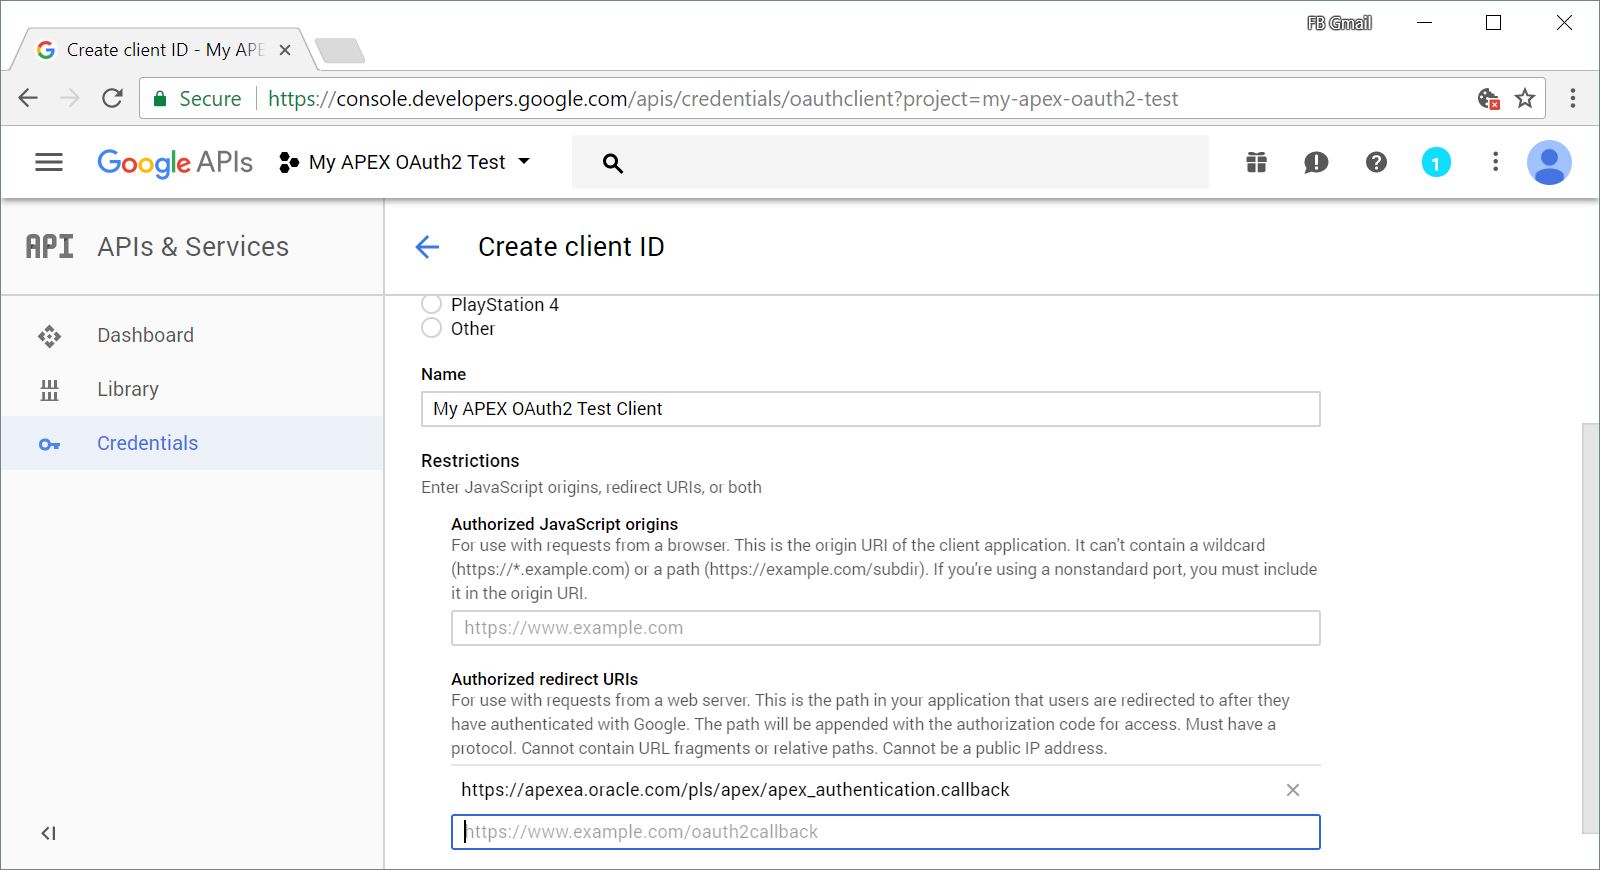Open Credentials in the sidebar
1600x870 pixels.
tap(192, 443)
